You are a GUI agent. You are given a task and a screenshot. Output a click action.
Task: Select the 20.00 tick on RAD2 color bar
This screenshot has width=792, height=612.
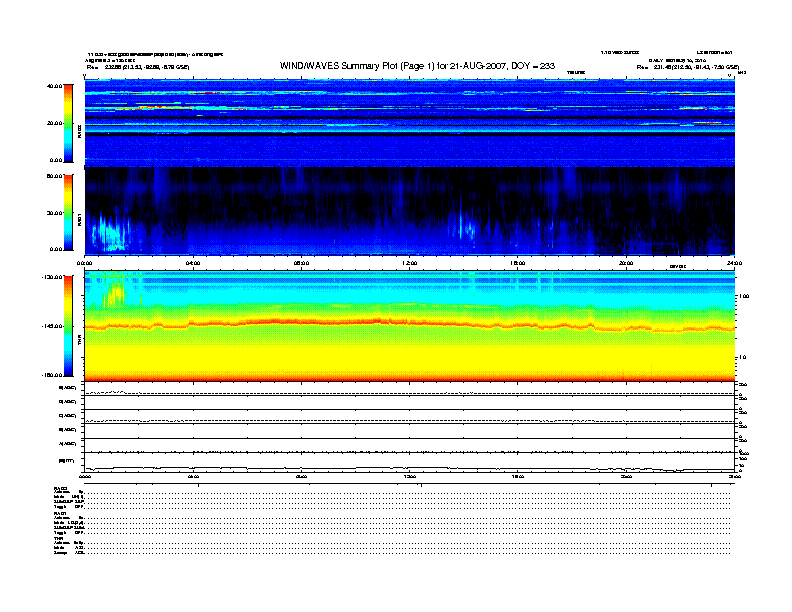tap(54, 123)
